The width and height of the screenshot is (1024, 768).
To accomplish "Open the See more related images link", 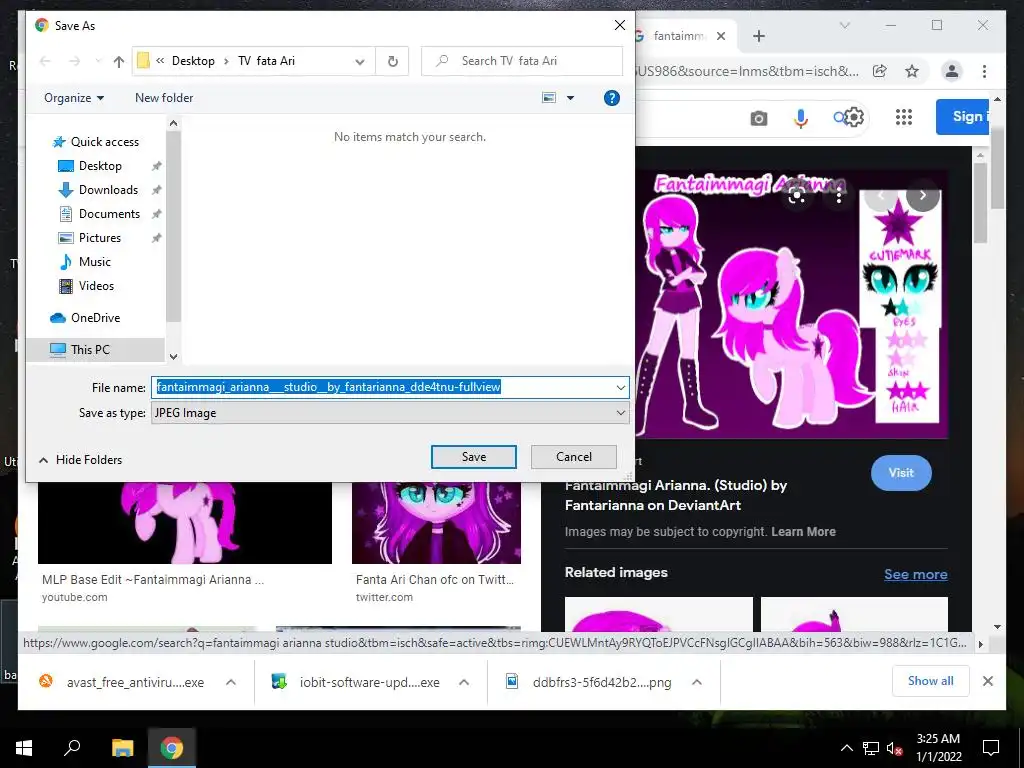I will pyautogui.click(x=916, y=574).
